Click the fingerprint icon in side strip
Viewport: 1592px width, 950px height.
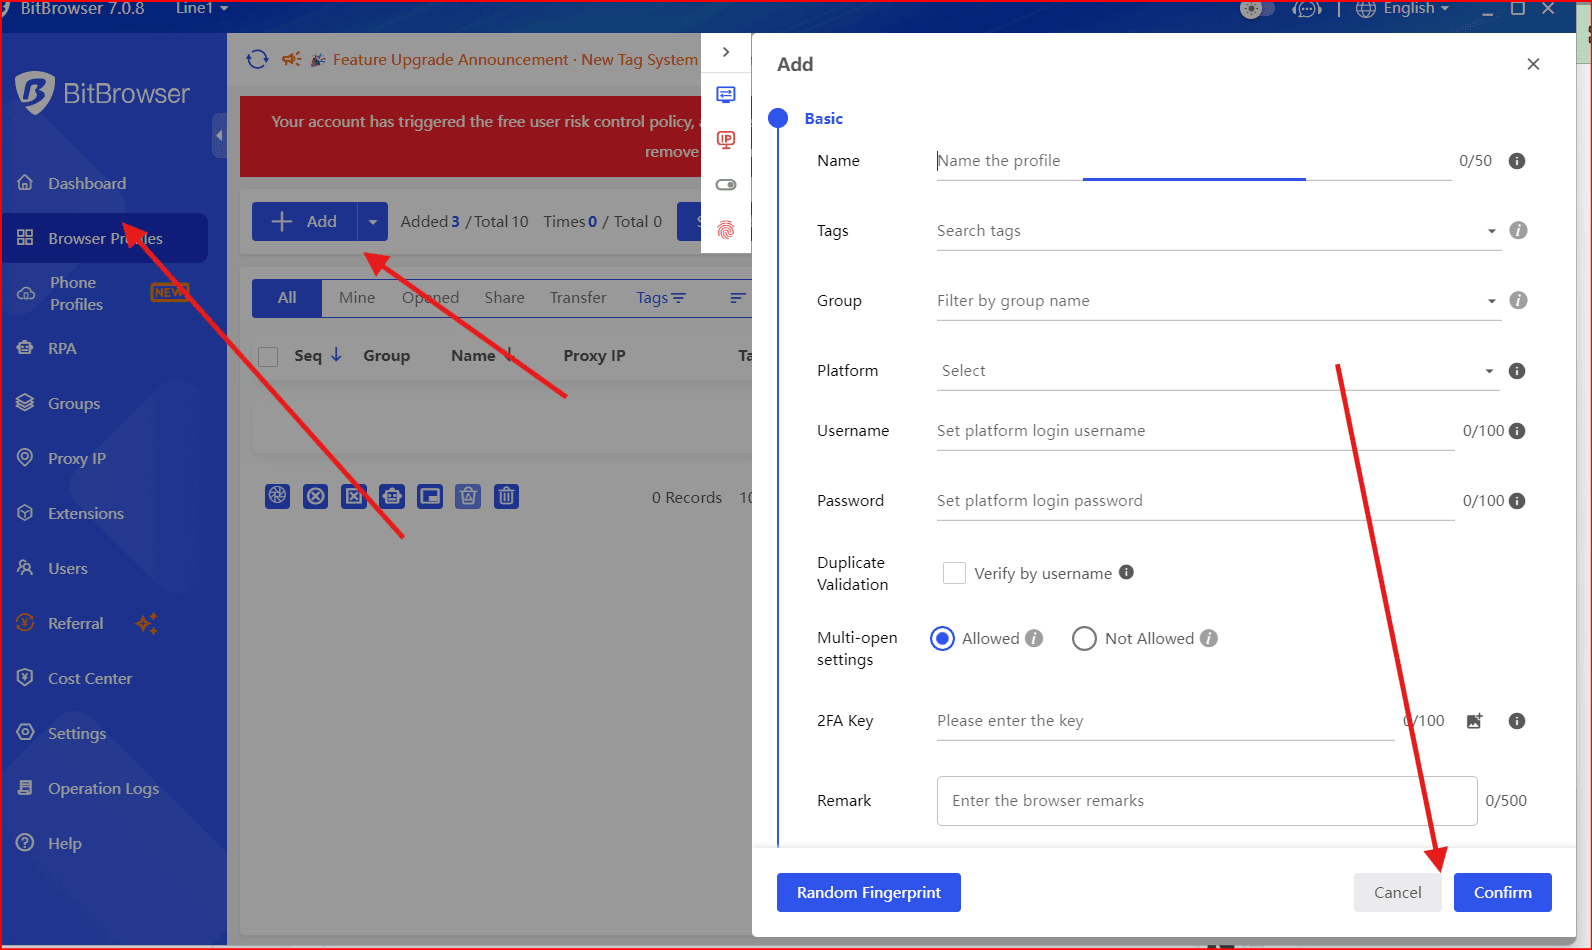(726, 230)
